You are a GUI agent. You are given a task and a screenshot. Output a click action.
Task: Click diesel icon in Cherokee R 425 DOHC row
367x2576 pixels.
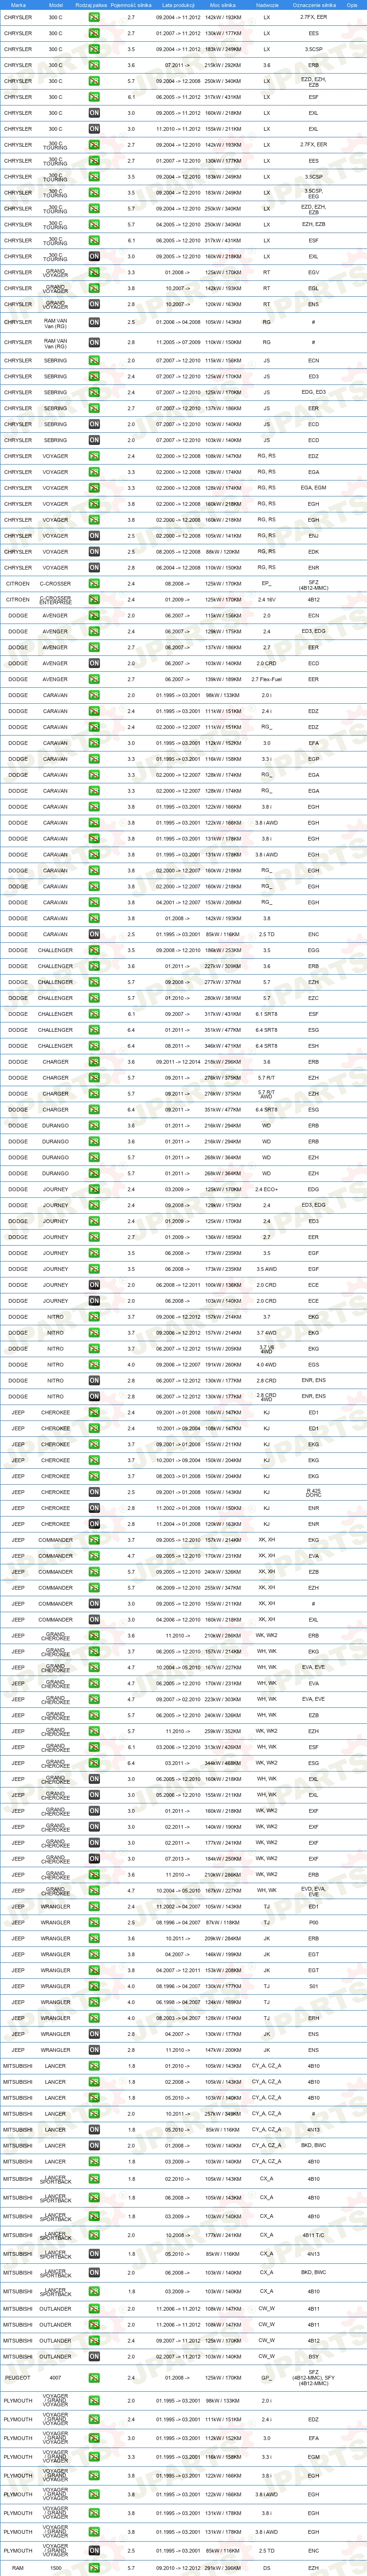tap(94, 1493)
